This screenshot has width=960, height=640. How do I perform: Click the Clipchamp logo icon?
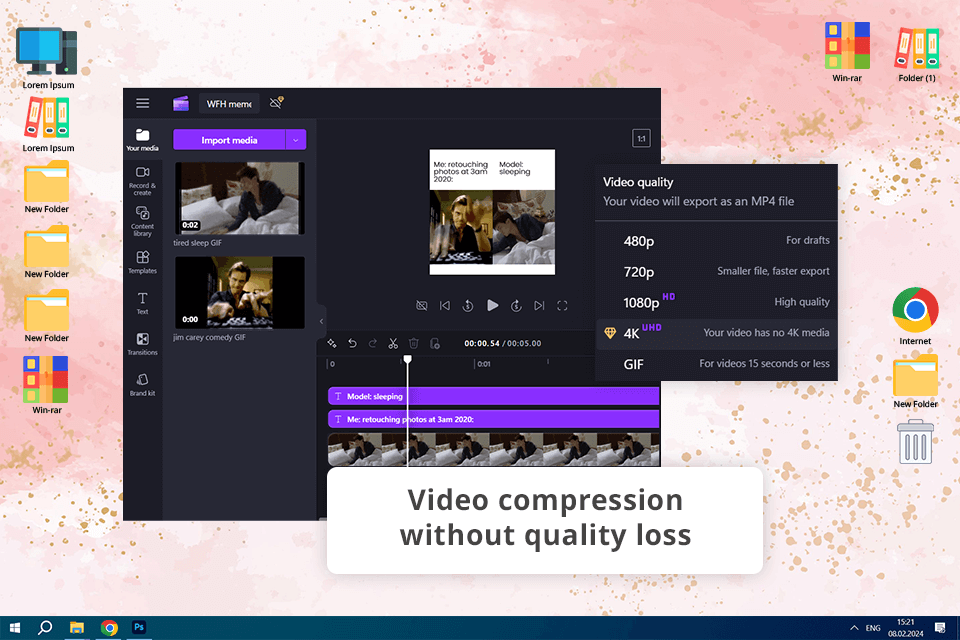[181, 104]
